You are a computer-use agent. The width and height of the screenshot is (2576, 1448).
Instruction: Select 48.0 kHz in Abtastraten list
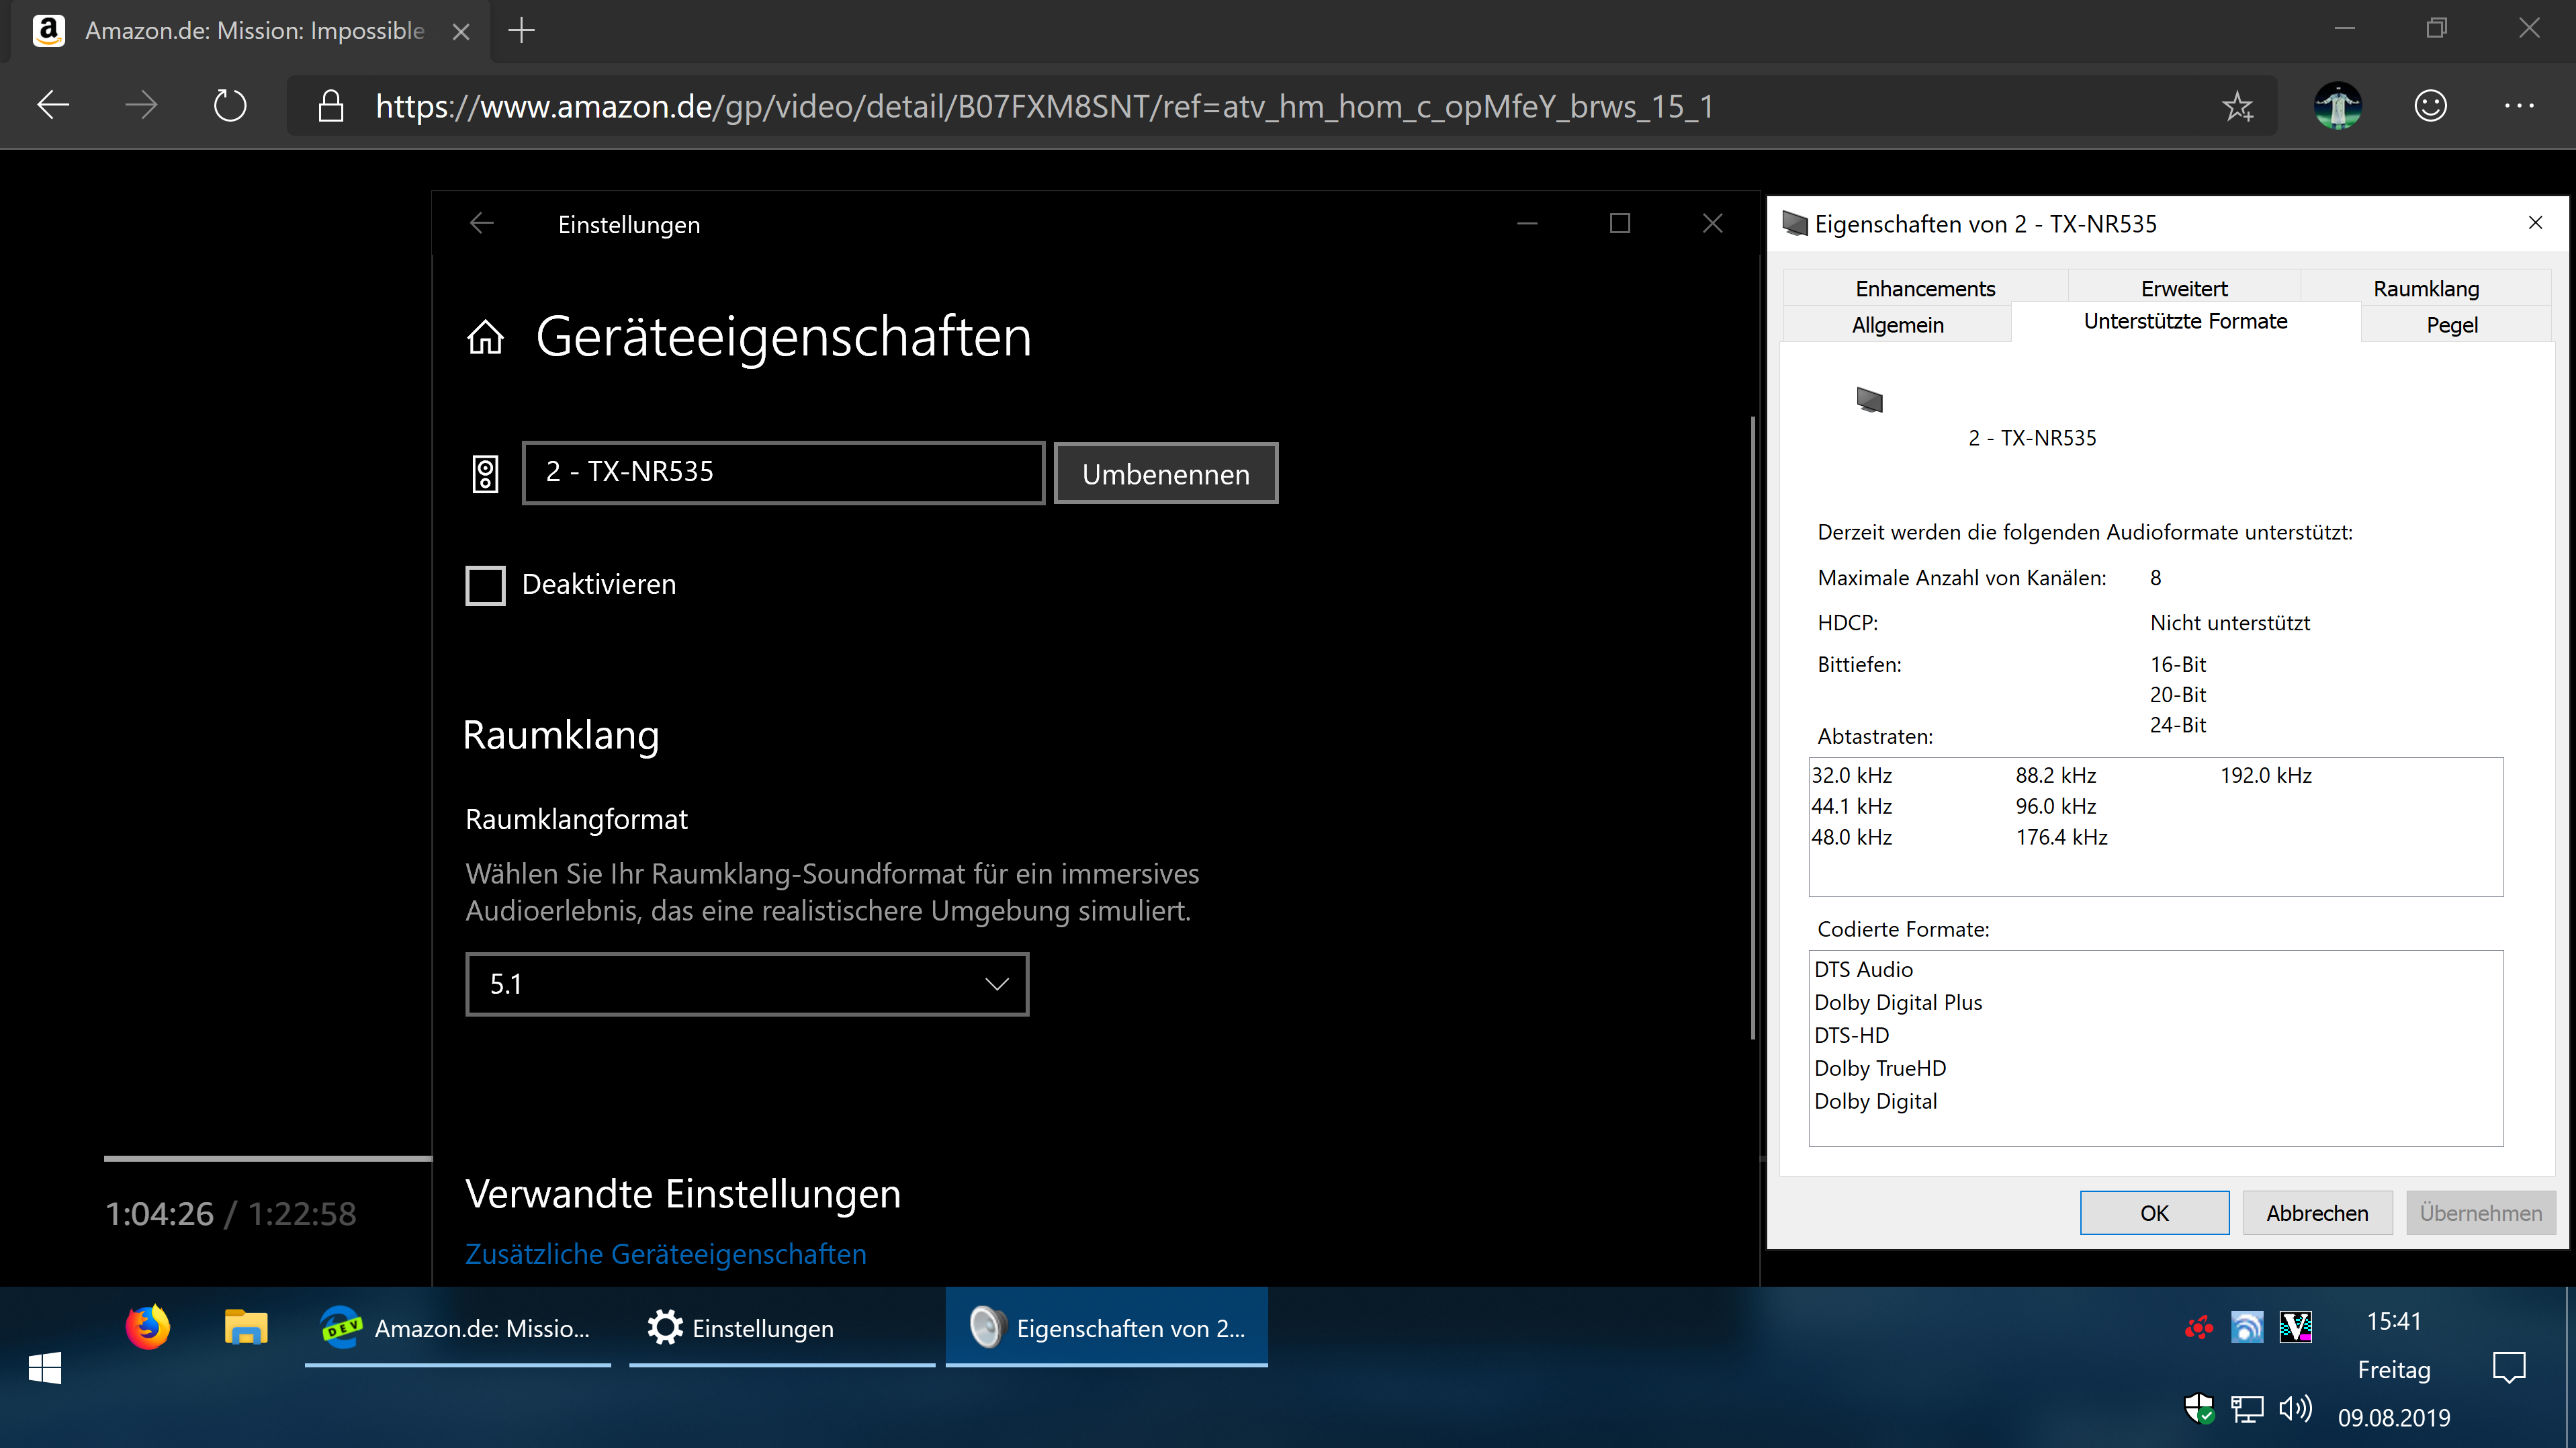click(1852, 837)
